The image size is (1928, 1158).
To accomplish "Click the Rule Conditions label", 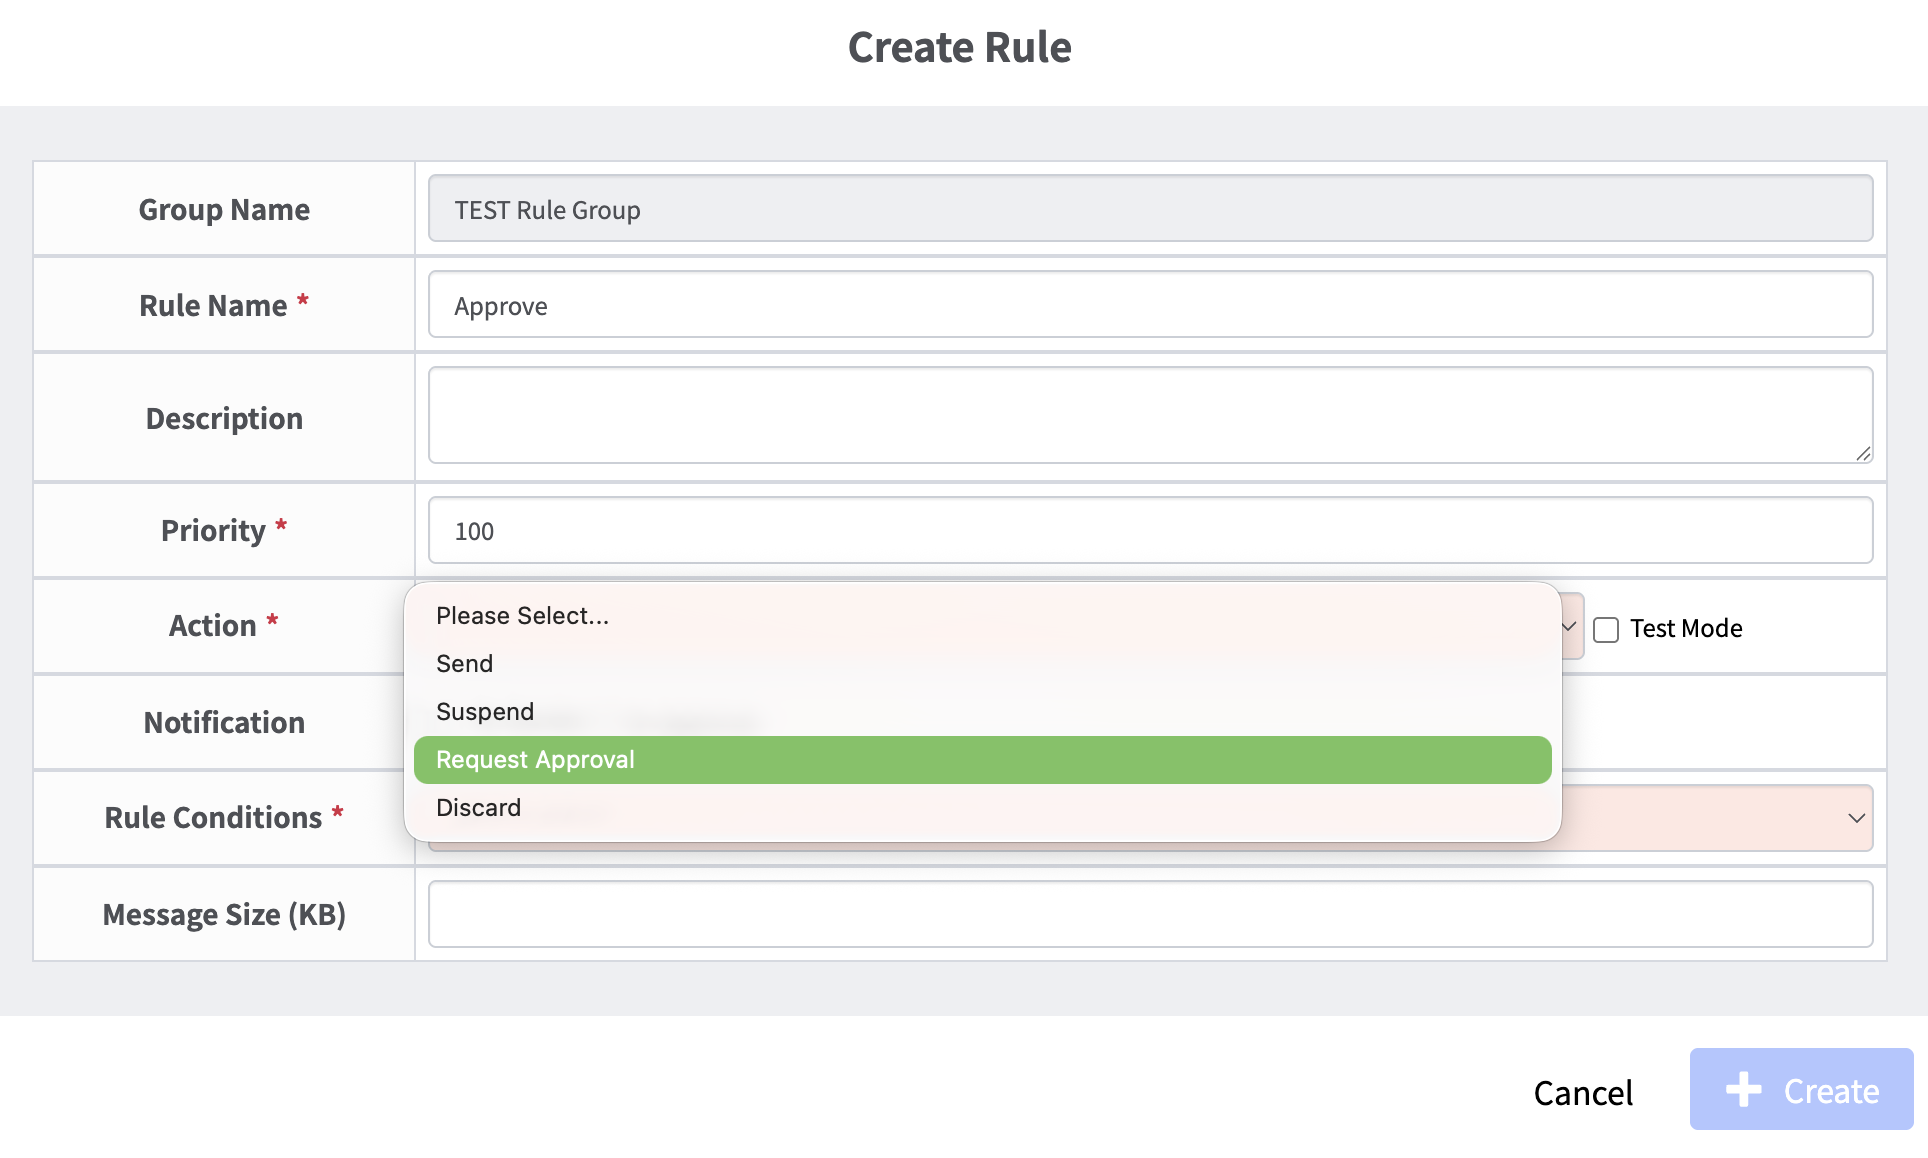I will click(x=213, y=817).
